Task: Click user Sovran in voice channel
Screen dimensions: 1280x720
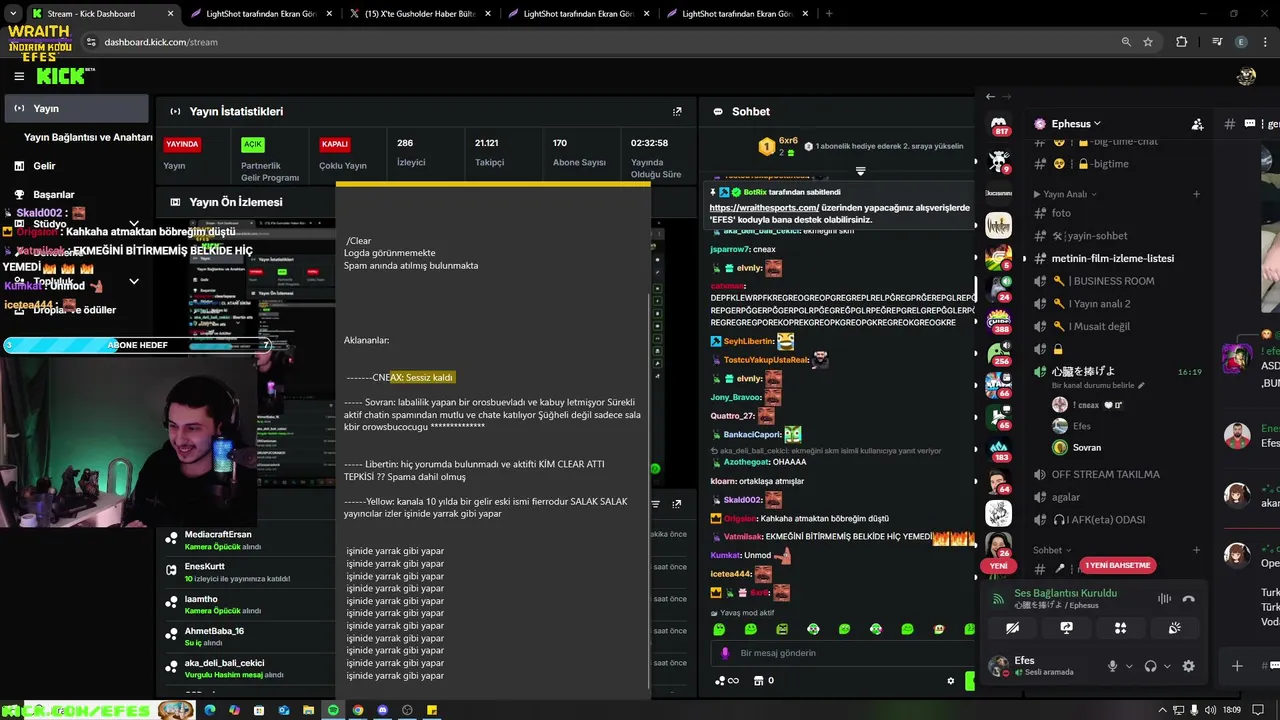Action: 1086,448
